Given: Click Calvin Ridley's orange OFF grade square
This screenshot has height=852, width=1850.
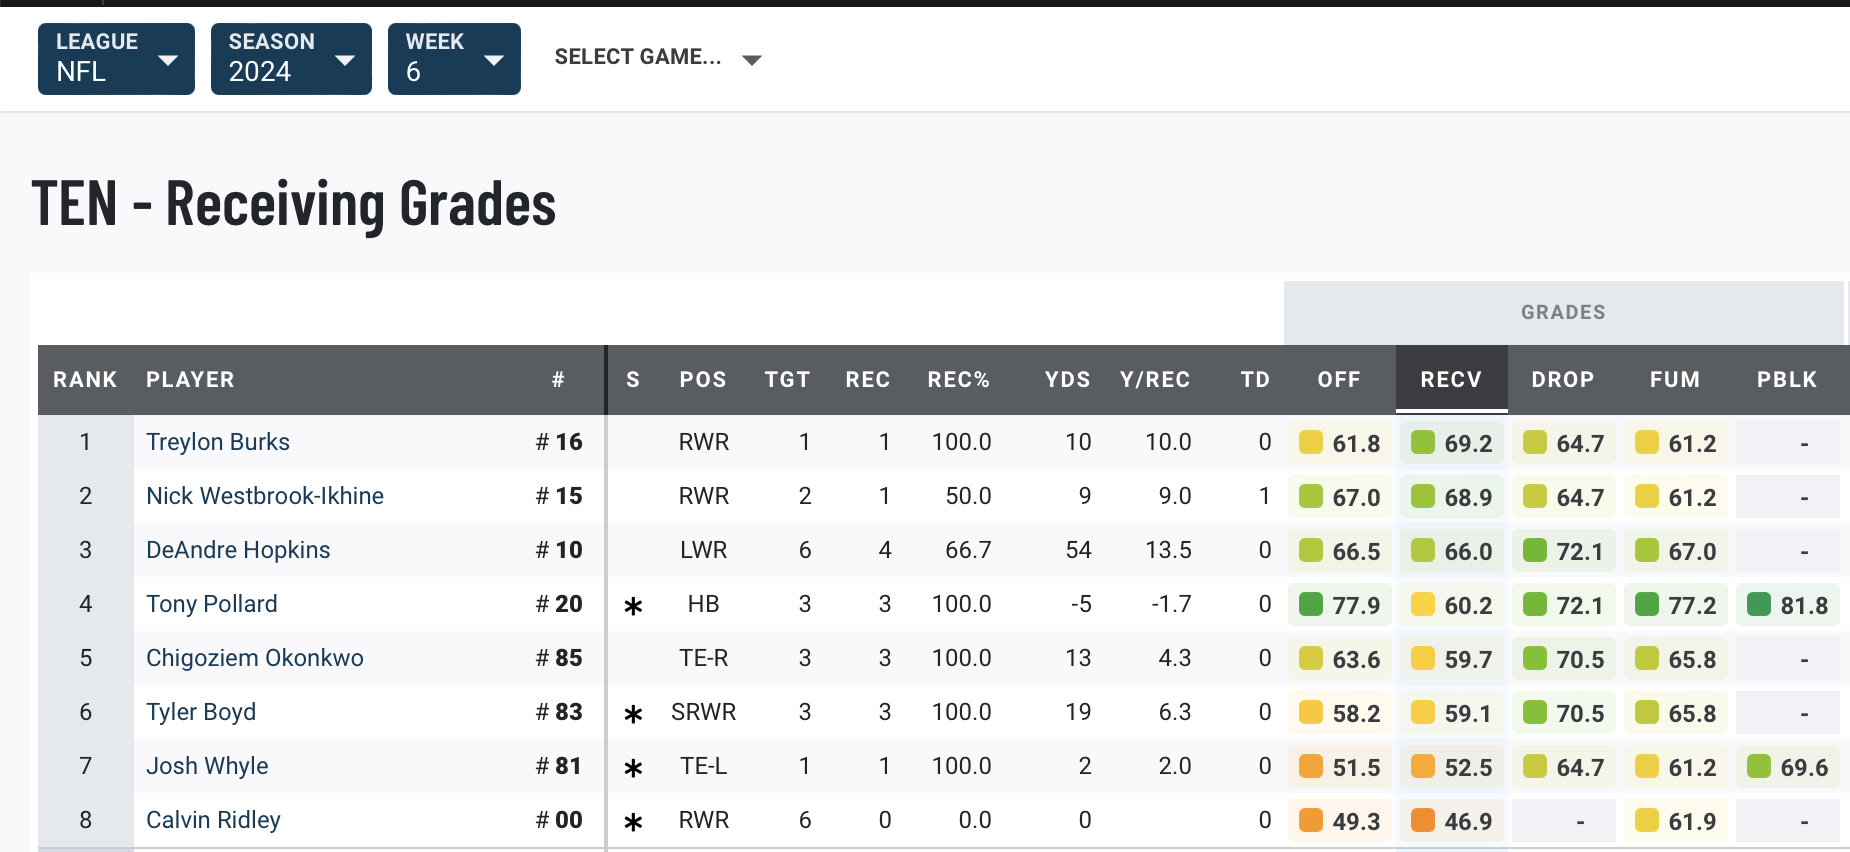Looking at the screenshot, I should (x=1310, y=821).
